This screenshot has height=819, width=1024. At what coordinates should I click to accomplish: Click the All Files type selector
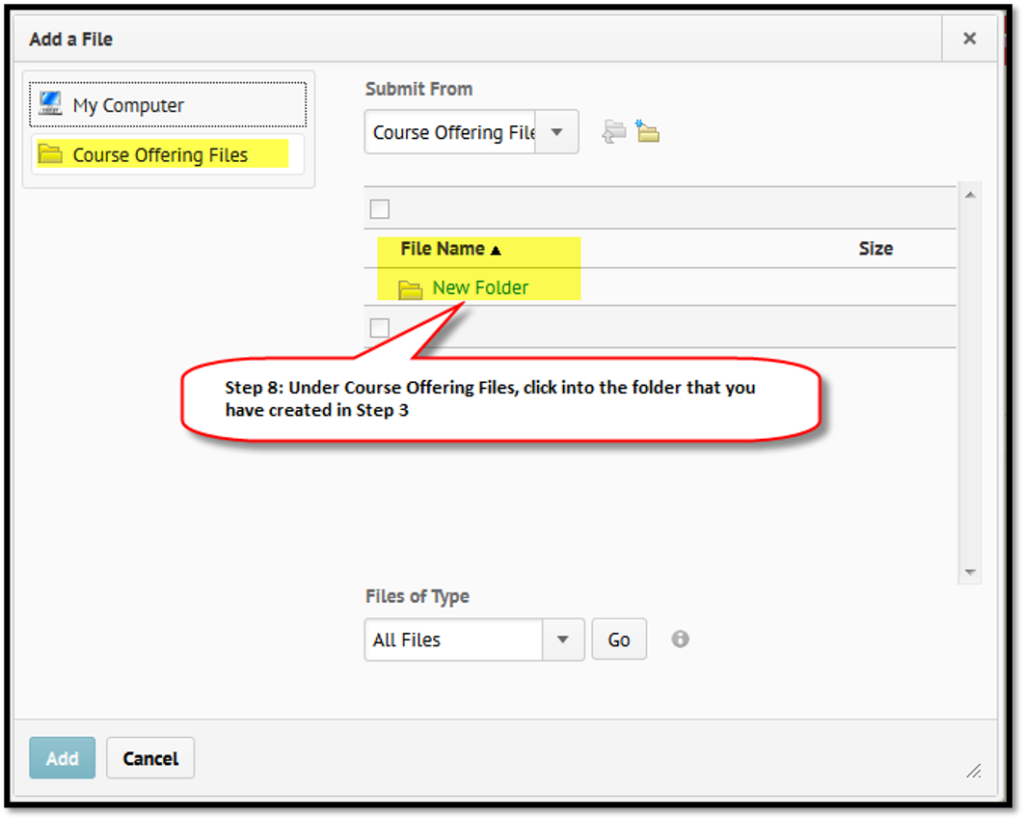(454, 639)
